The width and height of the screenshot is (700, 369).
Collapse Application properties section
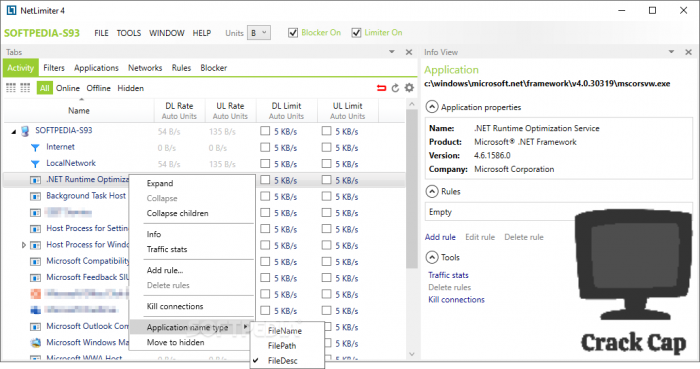point(432,107)
